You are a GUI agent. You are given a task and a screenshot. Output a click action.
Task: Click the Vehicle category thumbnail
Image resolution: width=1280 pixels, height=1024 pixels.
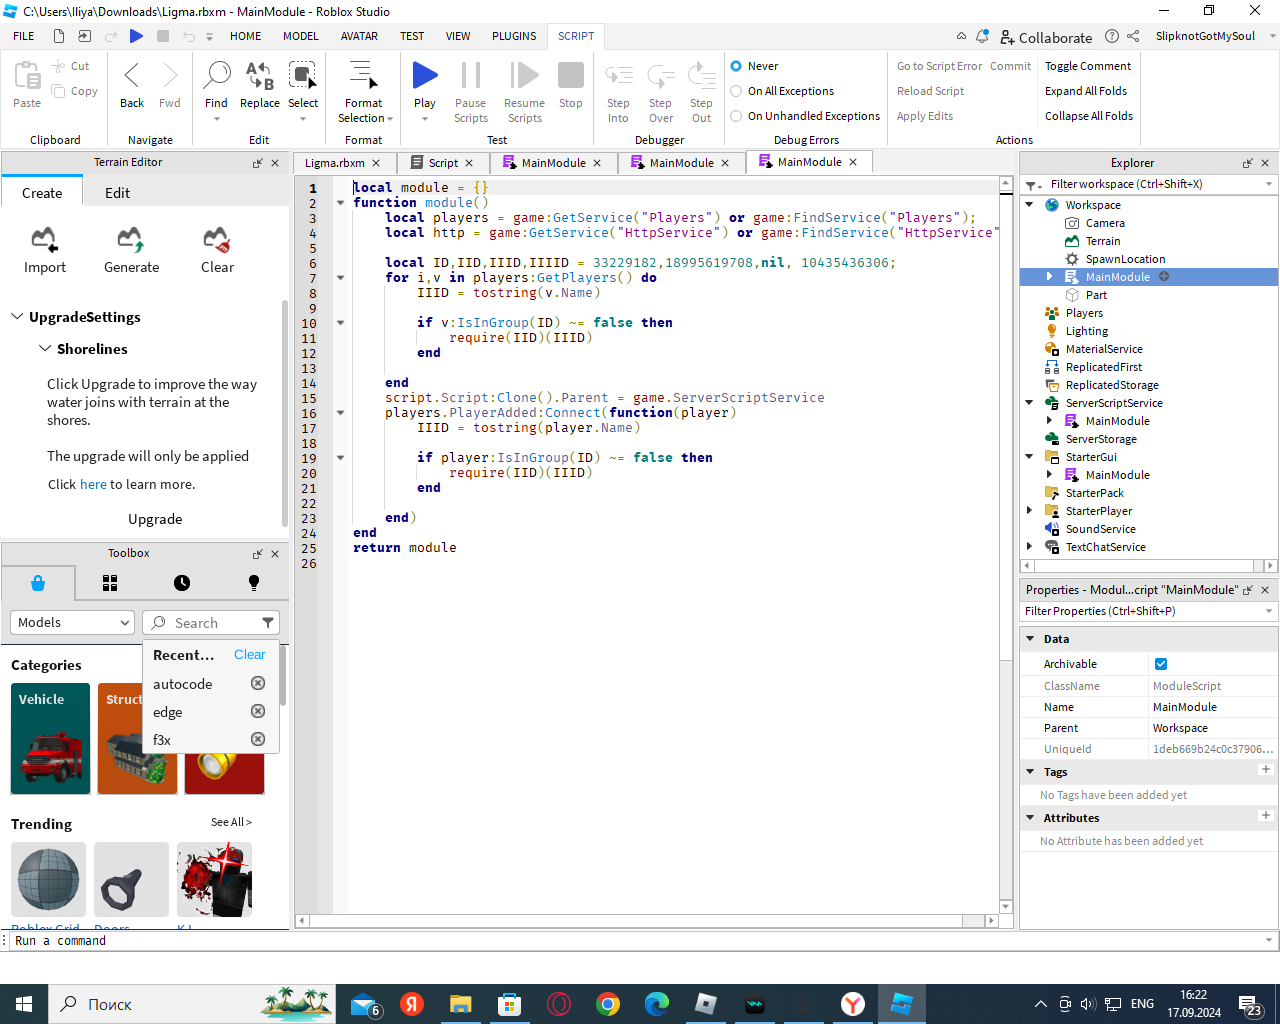click(x=50, y=739)
